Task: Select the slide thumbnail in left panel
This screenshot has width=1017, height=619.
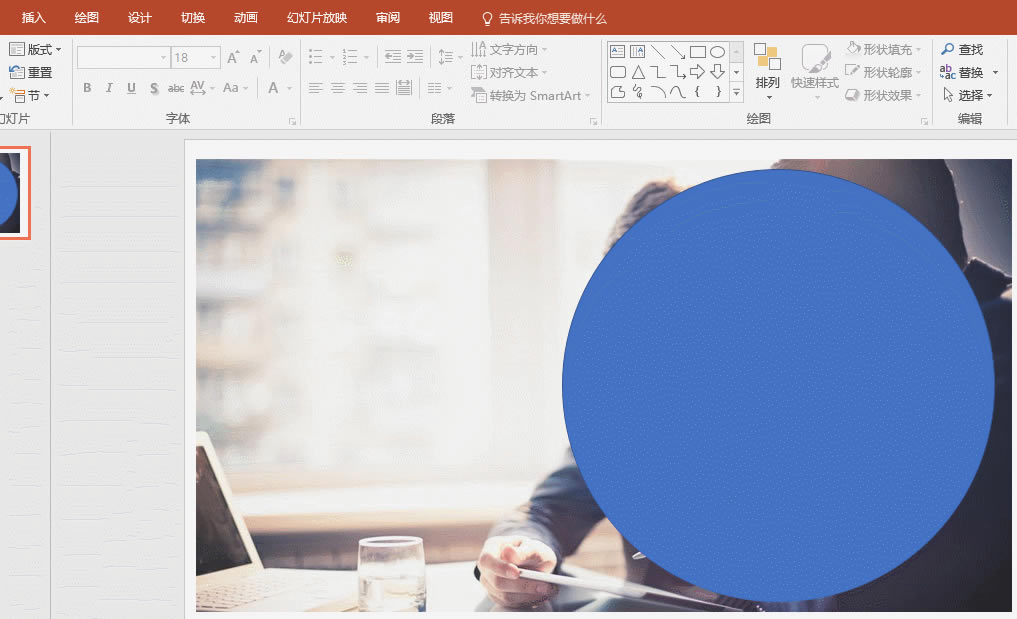Action: (12, 193)
